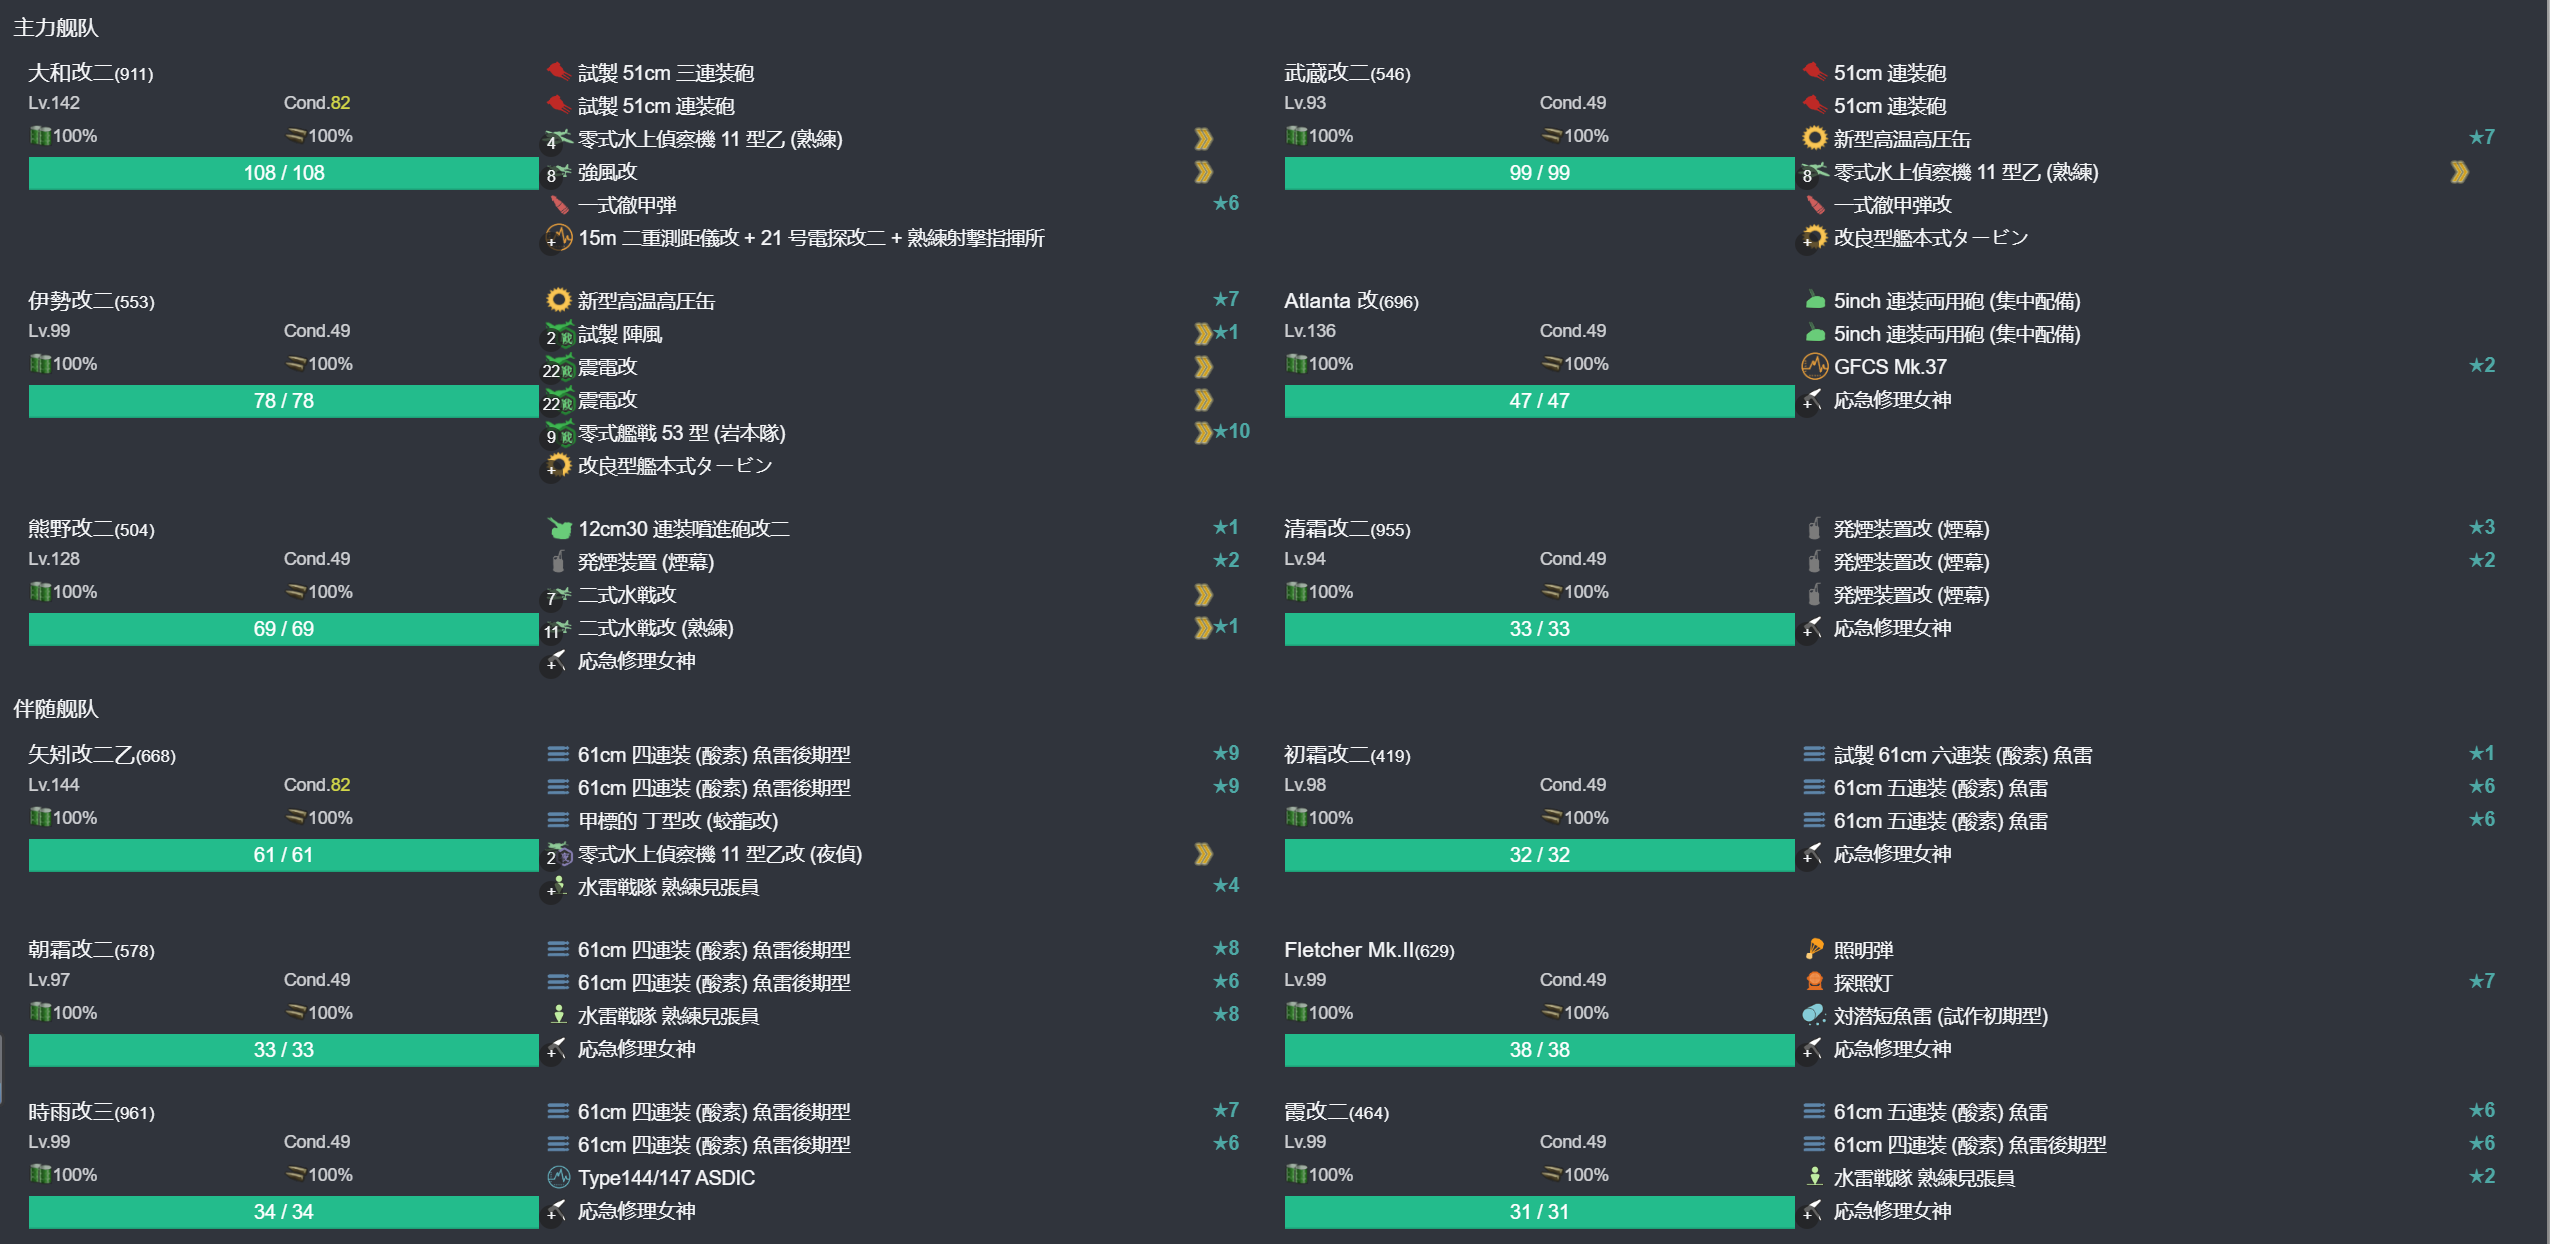This screenshot has height=1244, width=2550.
Task: Click the Type144/147 ASDIC sonar icon on 時雨改三
Action: point(558,1178)
